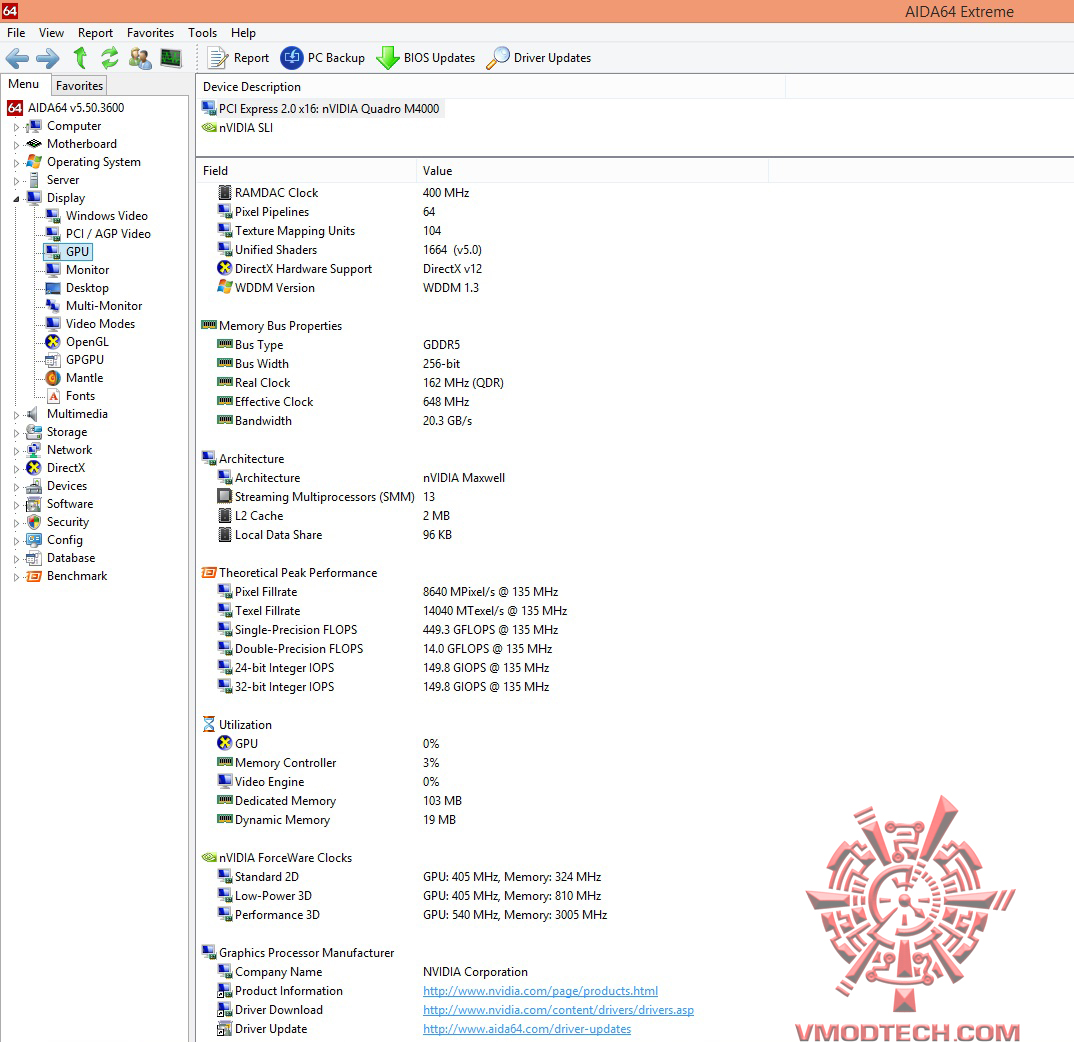Expand the DirectX tree node
This screenshot has width=1074, height=1042.
(x=16, y=469)
